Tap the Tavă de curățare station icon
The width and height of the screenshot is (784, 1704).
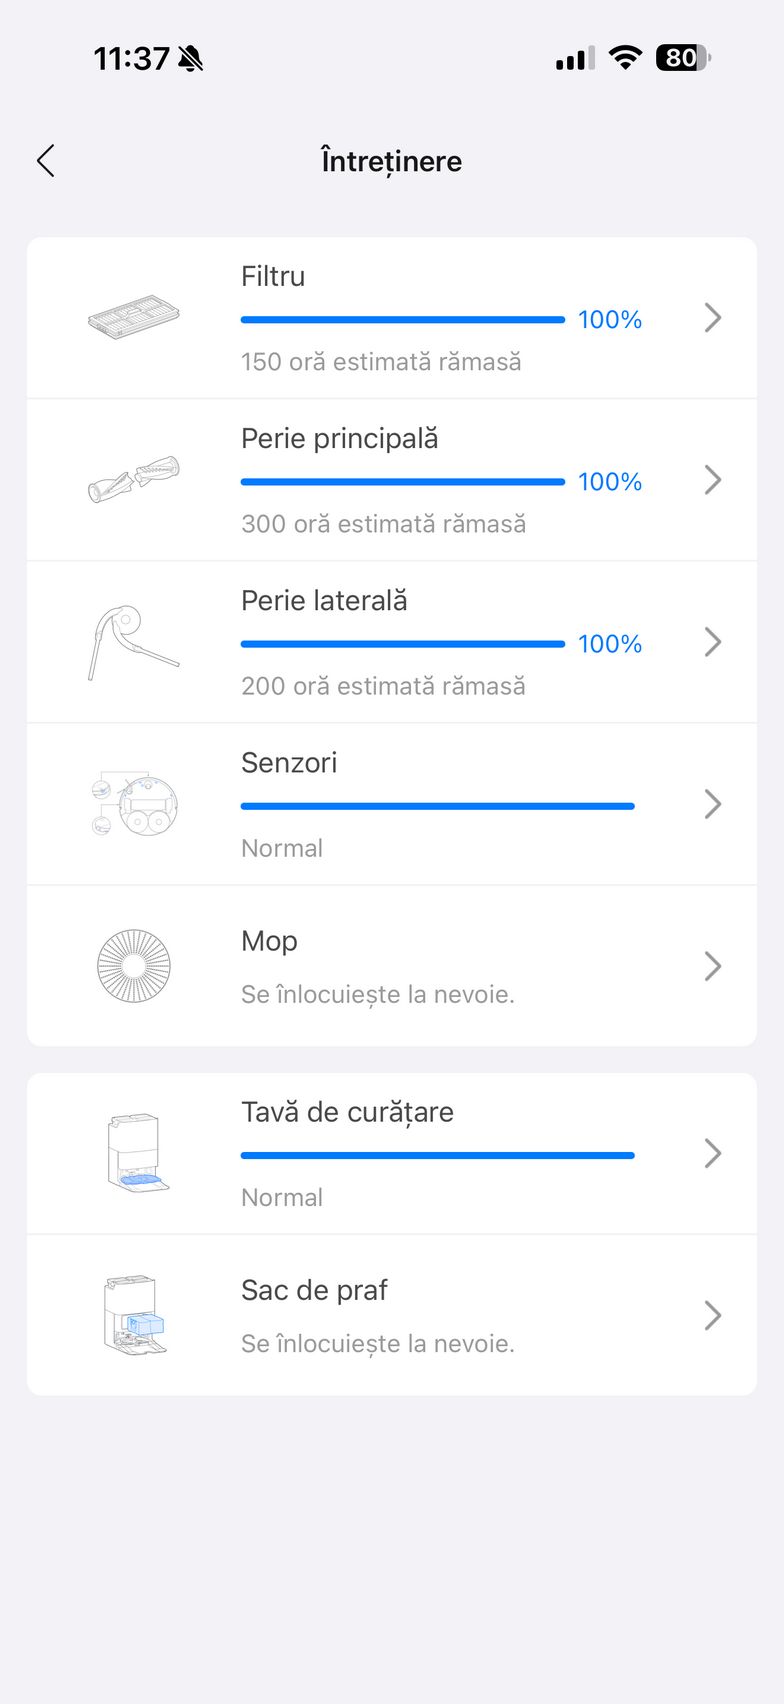click(137, 1153)
